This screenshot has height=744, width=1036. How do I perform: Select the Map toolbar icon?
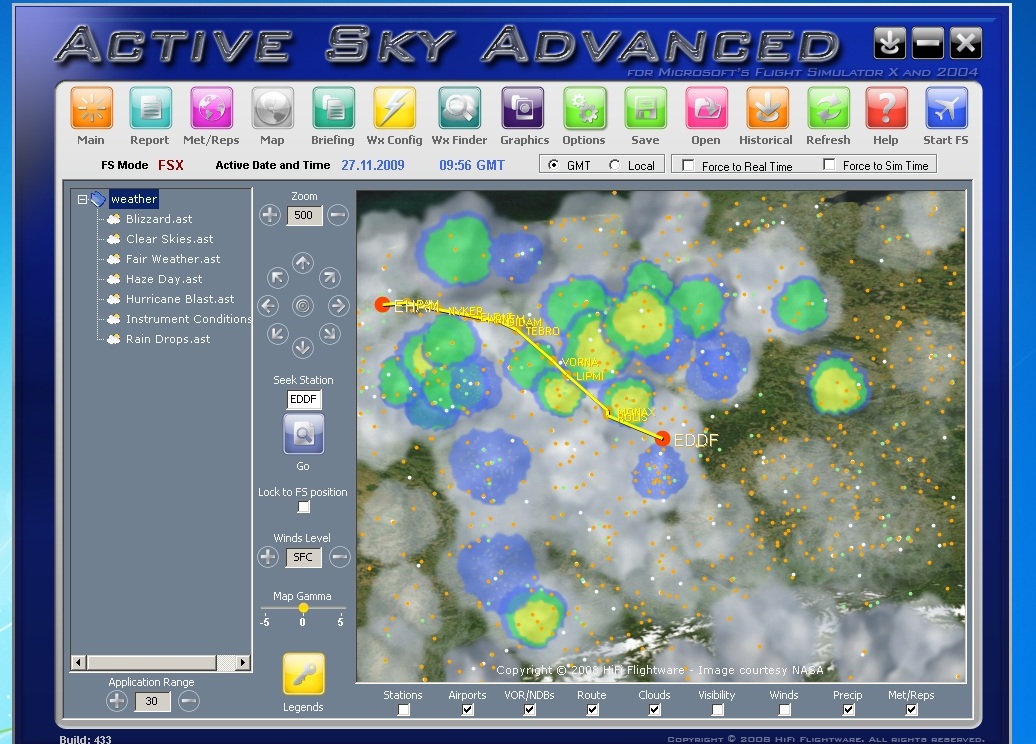point(272,108)
